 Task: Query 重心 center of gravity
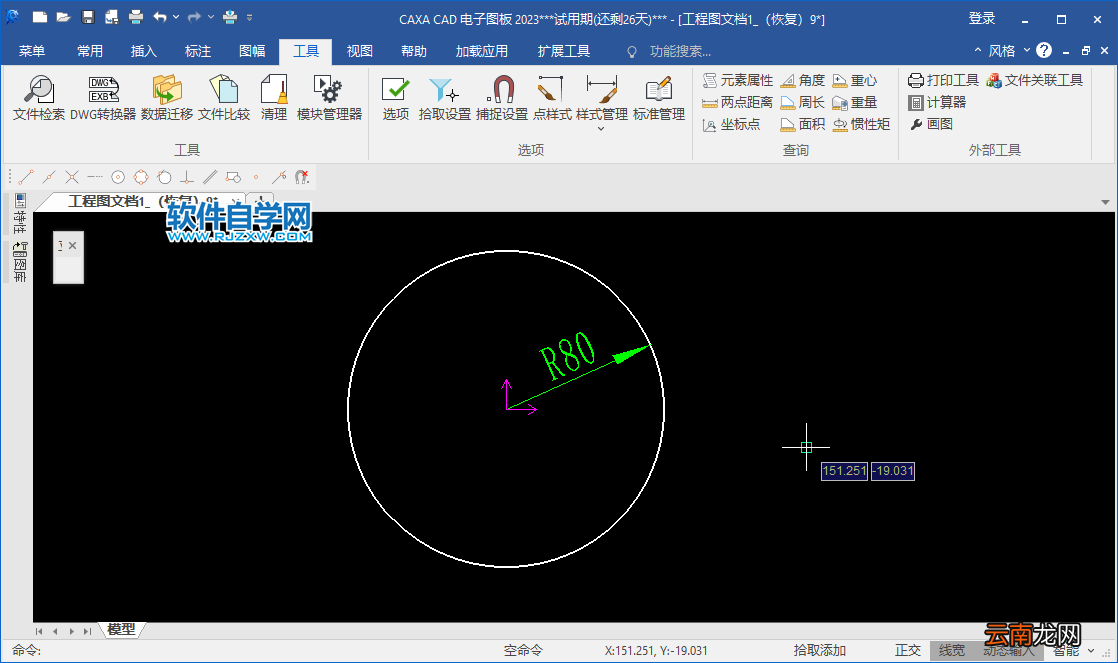[x=854, y=81]
